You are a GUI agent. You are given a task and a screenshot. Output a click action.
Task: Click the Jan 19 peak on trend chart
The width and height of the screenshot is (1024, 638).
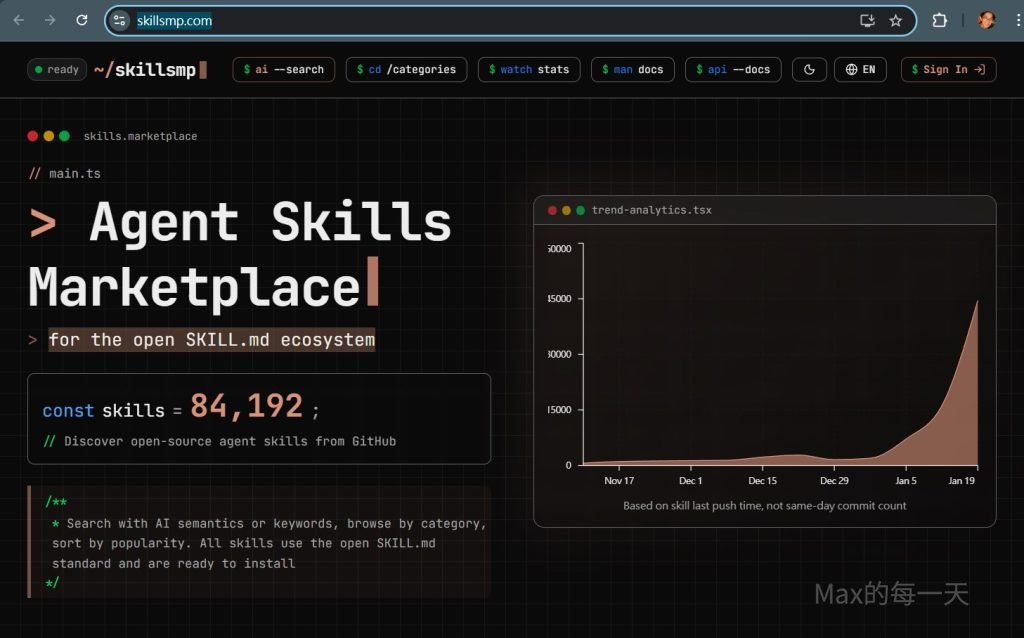(977, 302)
